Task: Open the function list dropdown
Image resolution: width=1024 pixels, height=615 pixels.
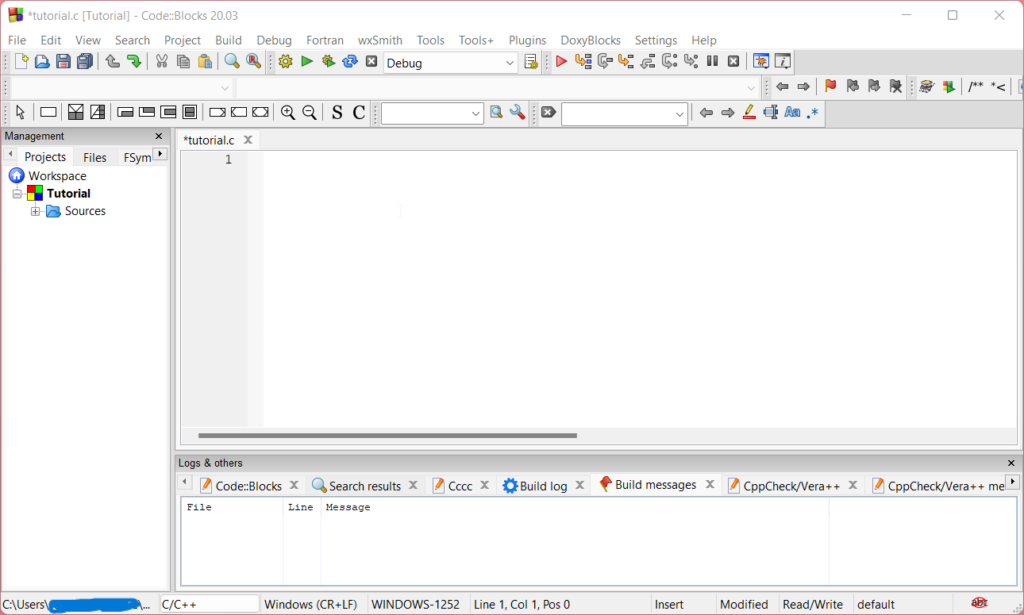Action: (751, 88)
